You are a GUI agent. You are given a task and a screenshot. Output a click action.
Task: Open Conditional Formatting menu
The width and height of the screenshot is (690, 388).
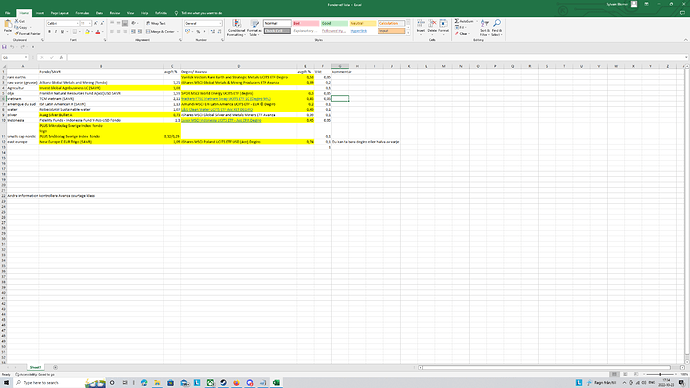(236, 28)
